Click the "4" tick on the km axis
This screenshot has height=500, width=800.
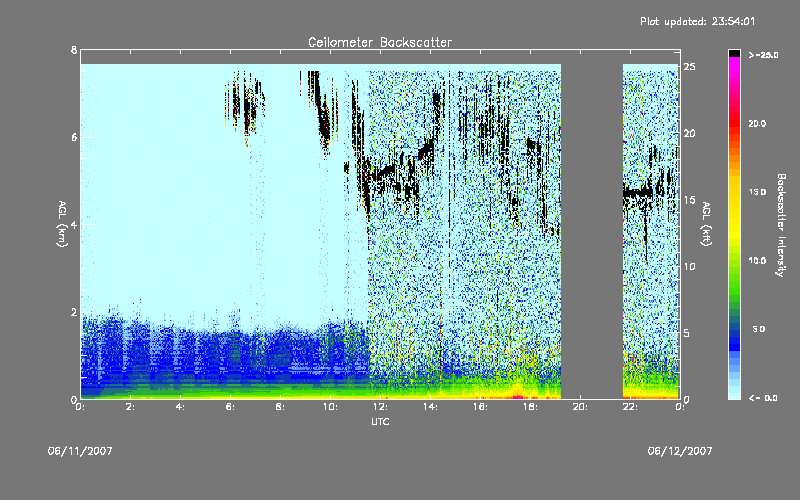(74, 224)
